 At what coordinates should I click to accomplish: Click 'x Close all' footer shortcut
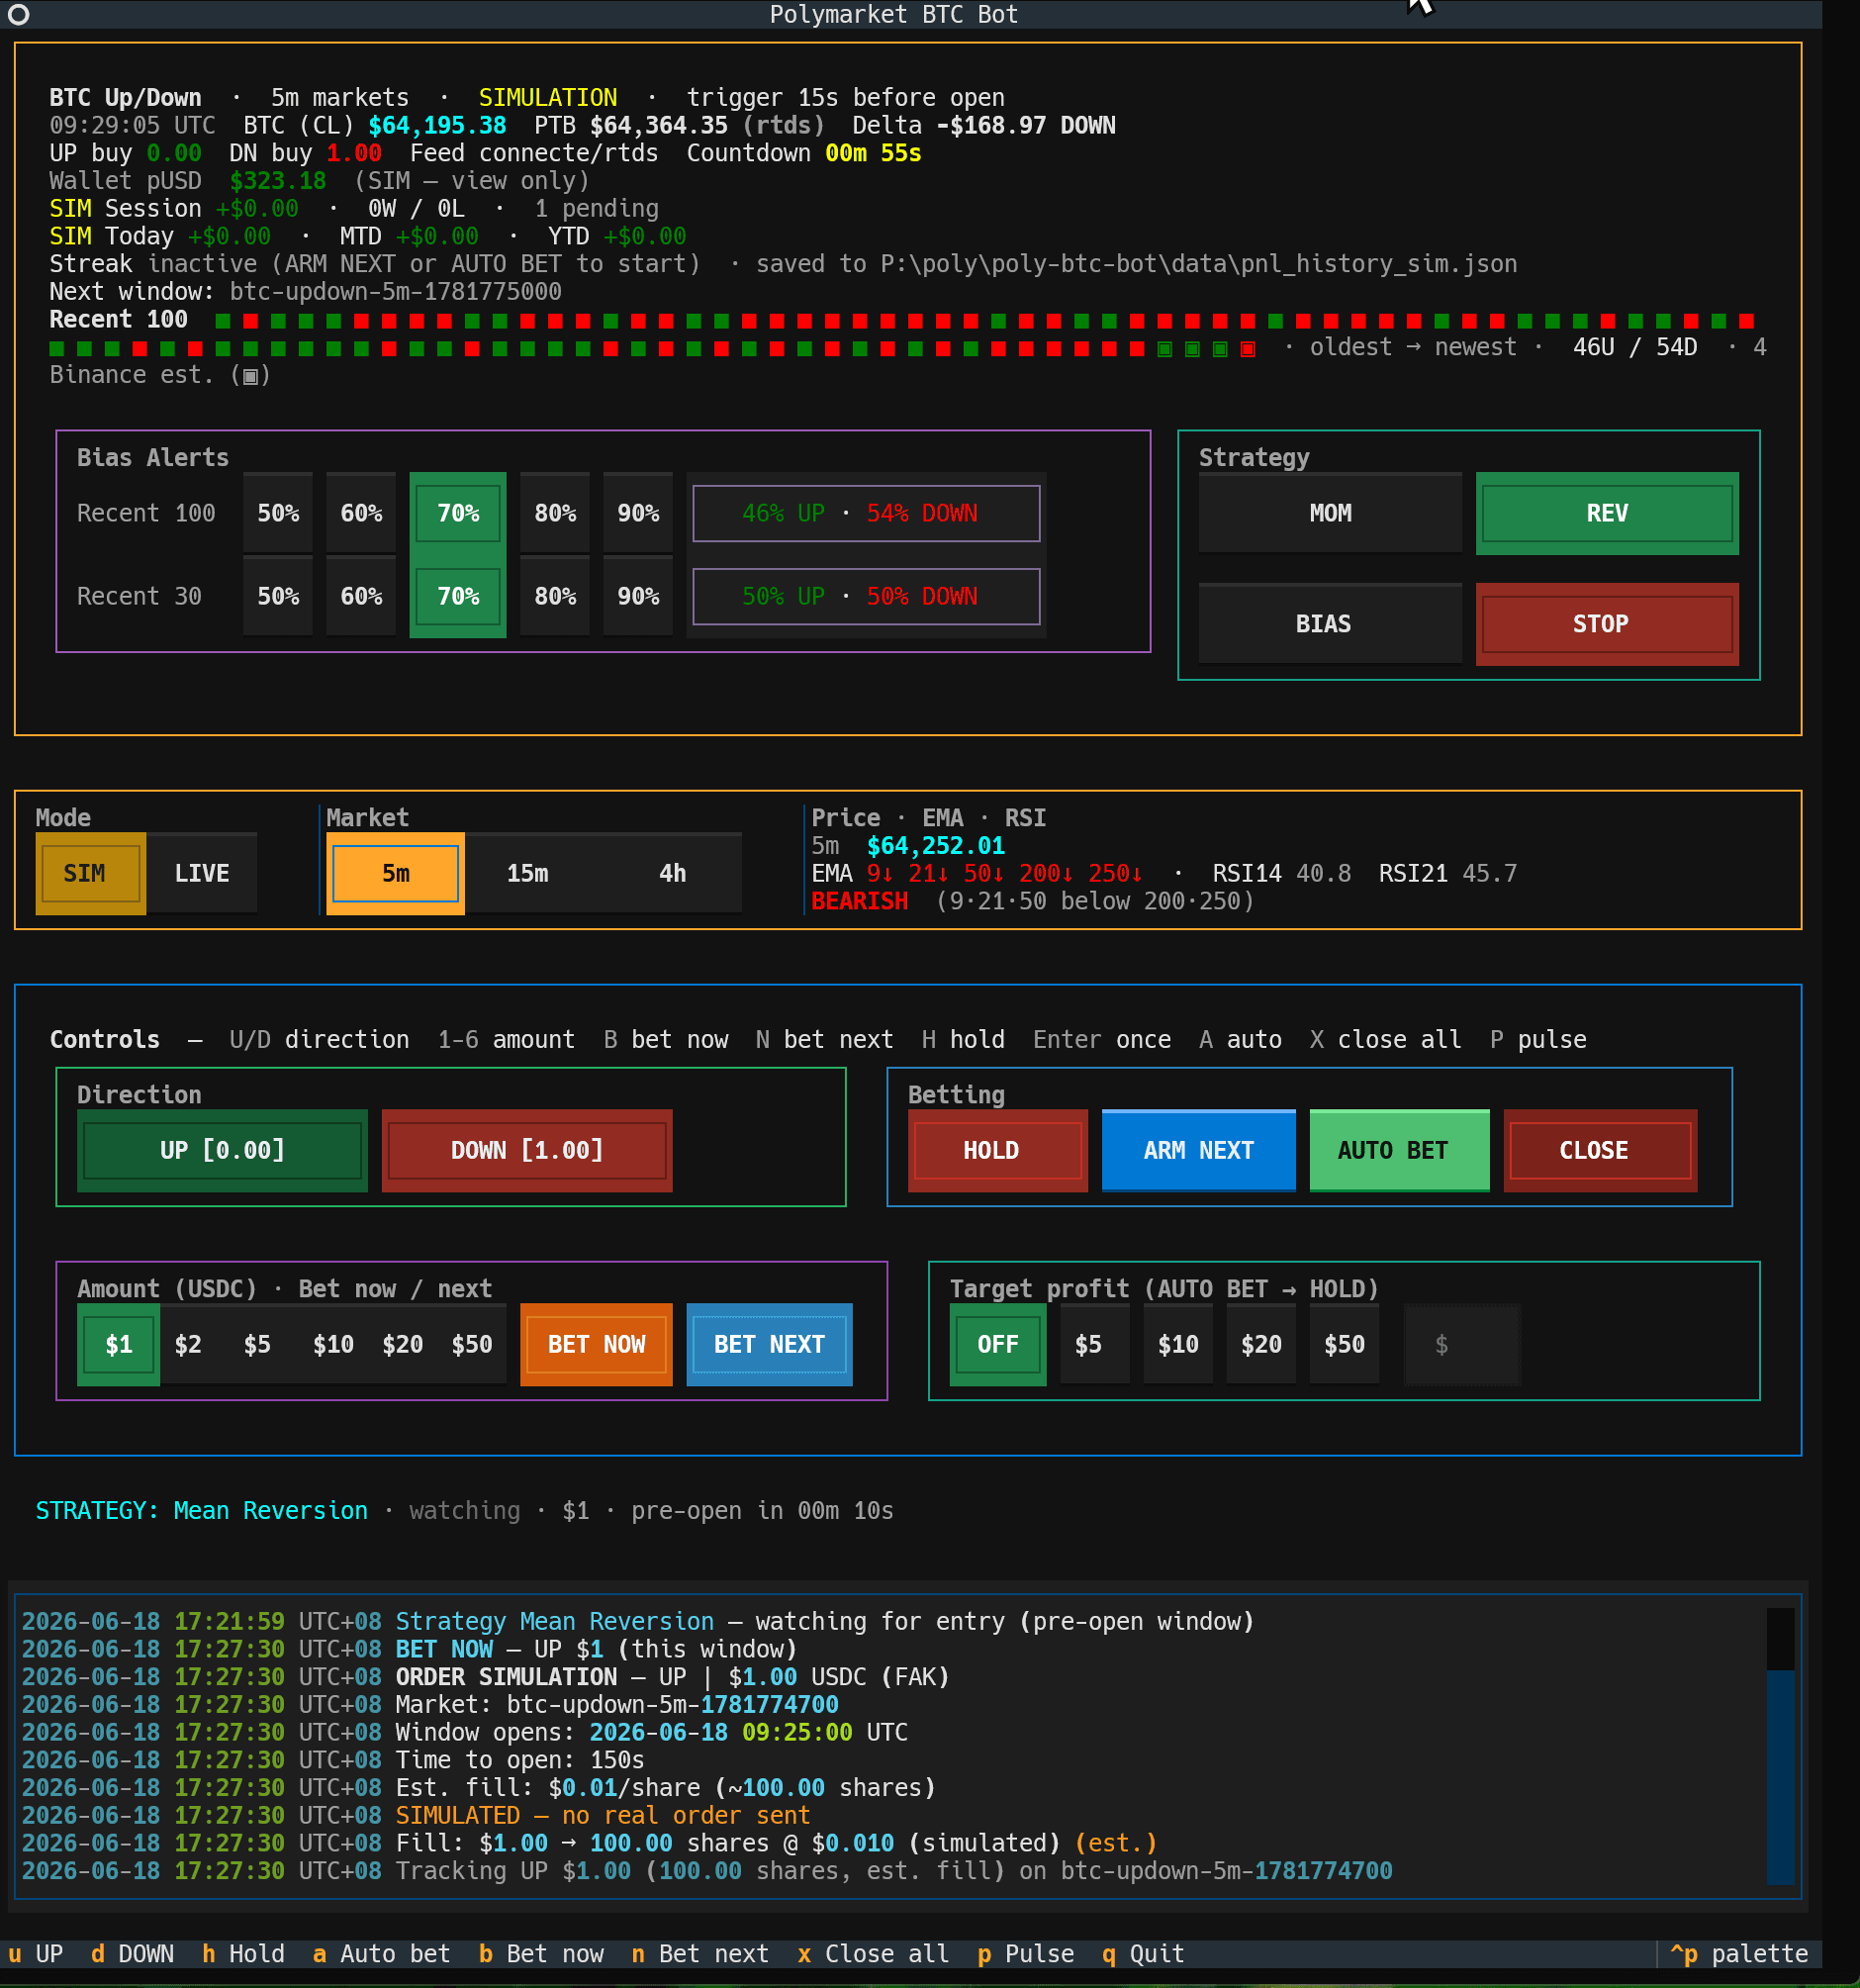[x=873, y=1953]
